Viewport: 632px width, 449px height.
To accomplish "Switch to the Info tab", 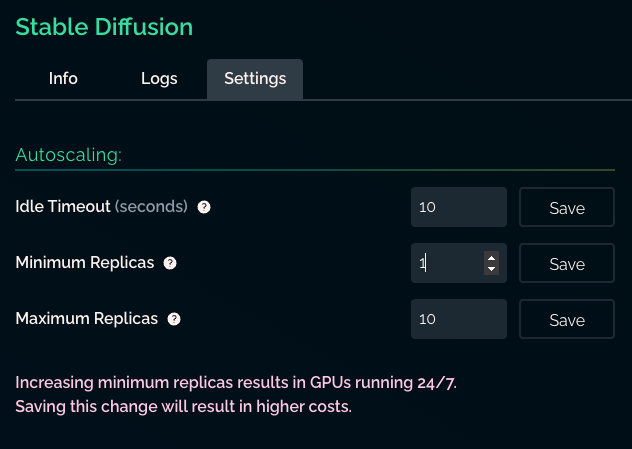I will tap(63, 79).
